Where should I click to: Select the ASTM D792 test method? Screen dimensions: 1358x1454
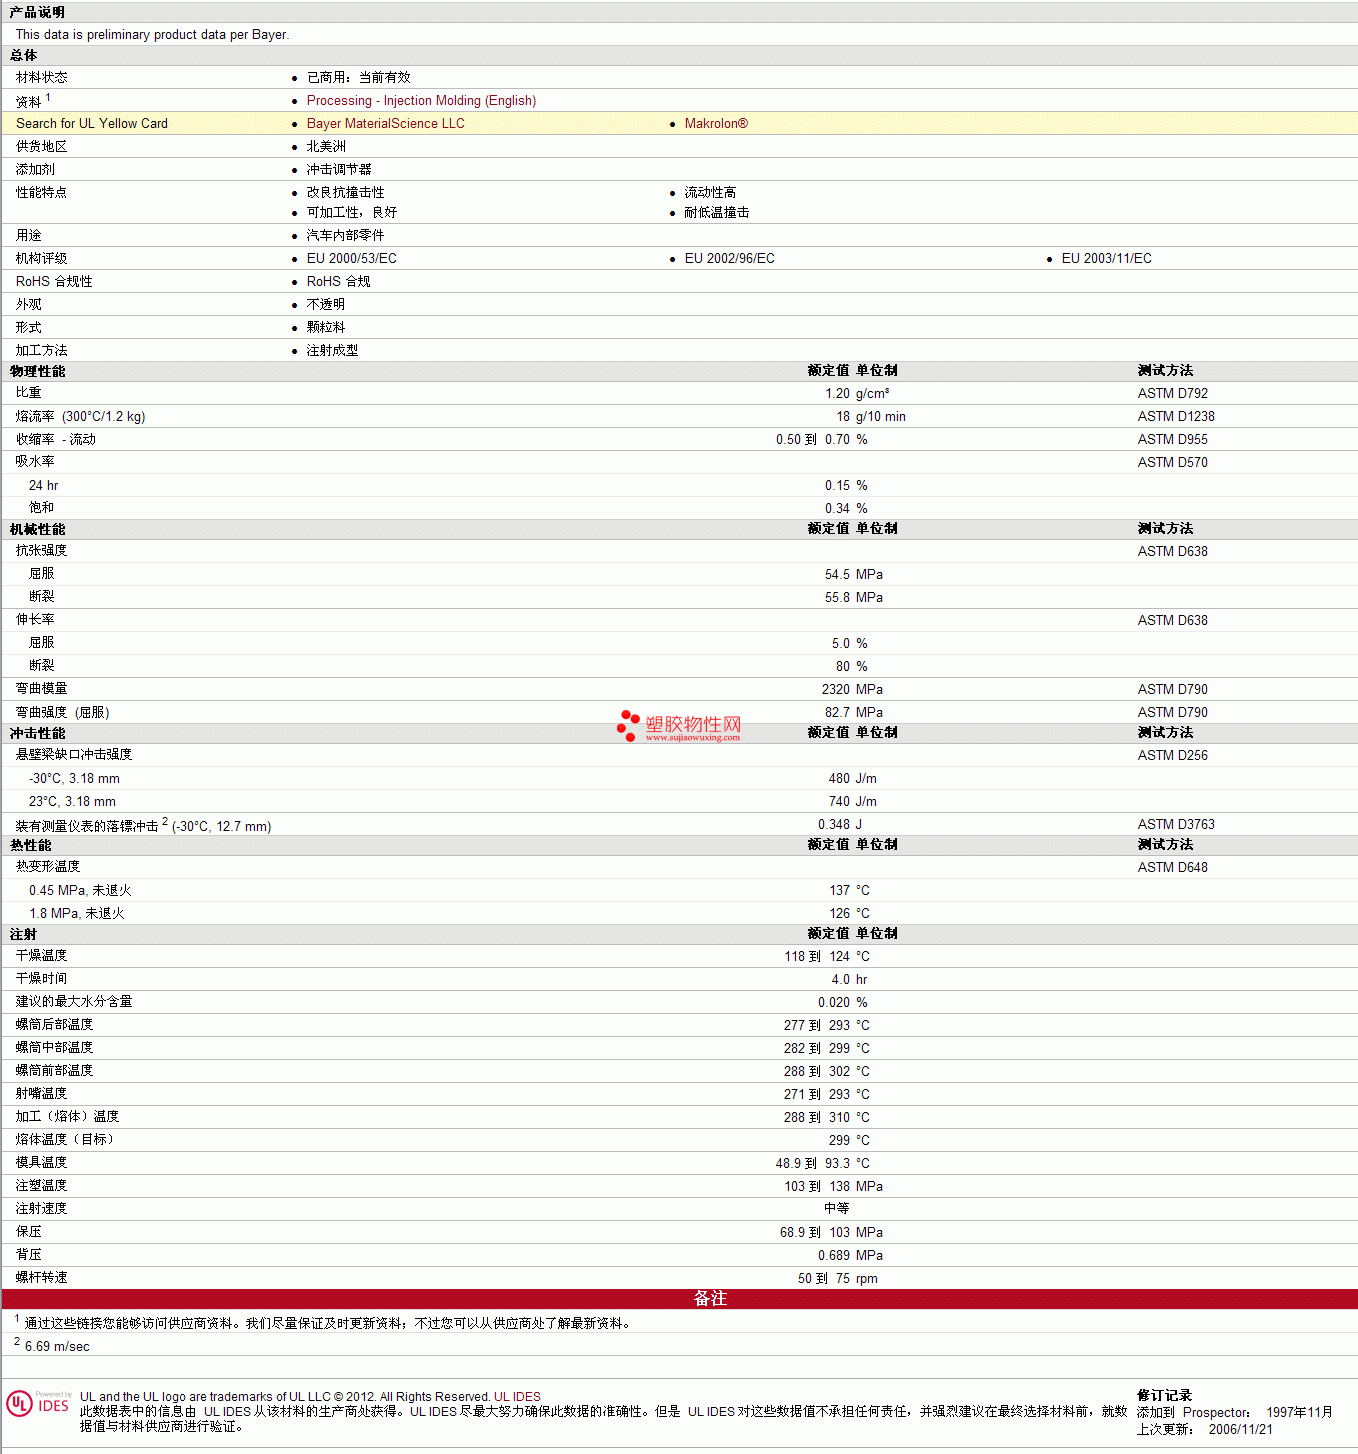pyautogui.click(x=1173, y=394)
